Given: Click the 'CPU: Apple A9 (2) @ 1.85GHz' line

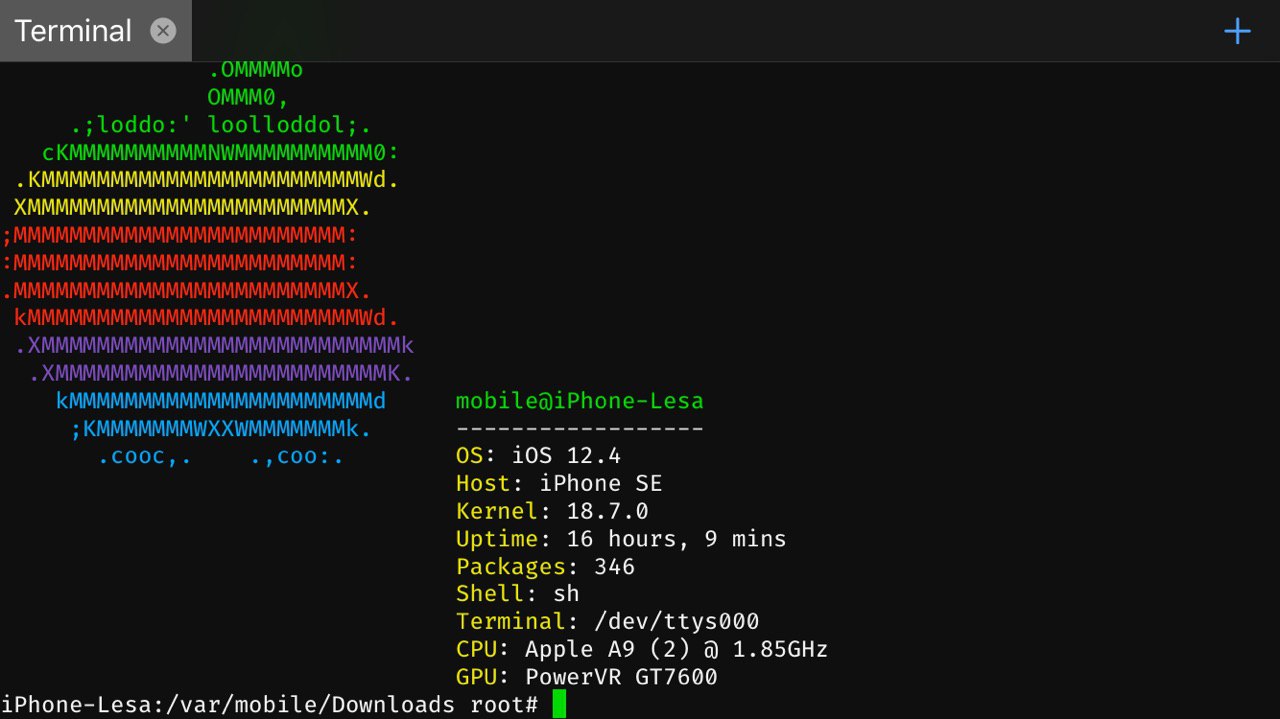Looking at the screenshot, I should coord(642,649).
